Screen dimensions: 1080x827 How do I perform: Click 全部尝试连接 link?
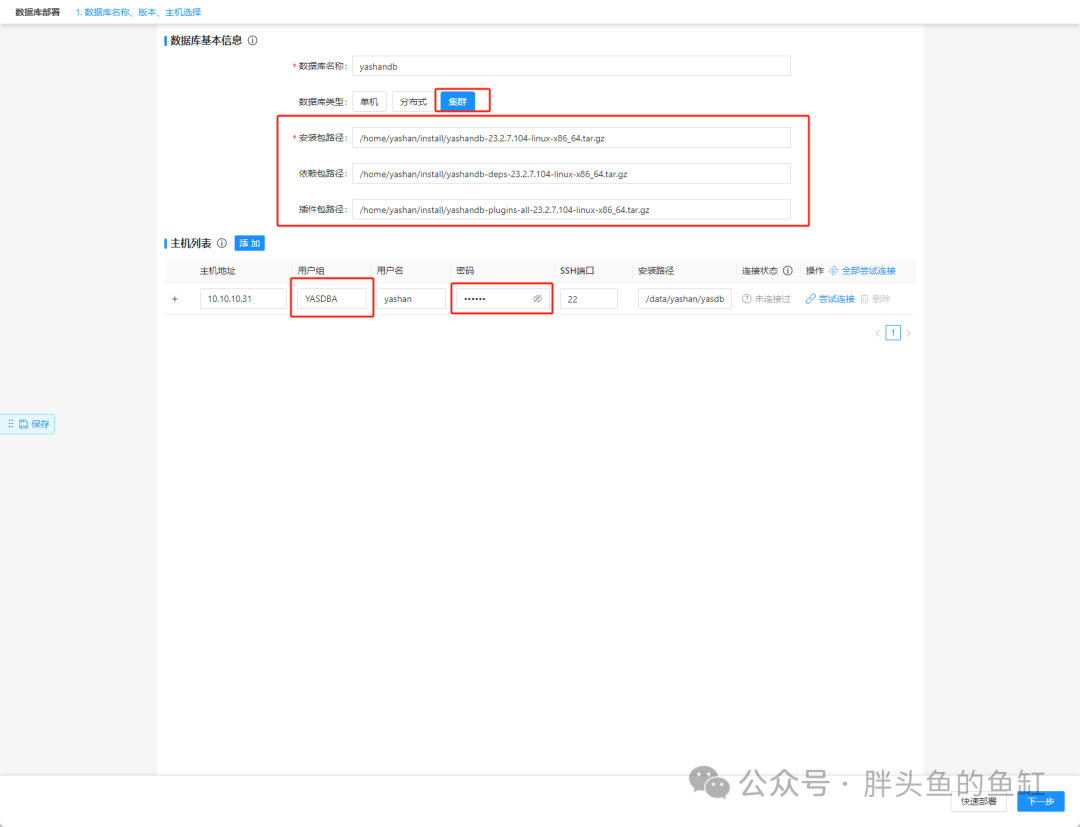[862, 271]
